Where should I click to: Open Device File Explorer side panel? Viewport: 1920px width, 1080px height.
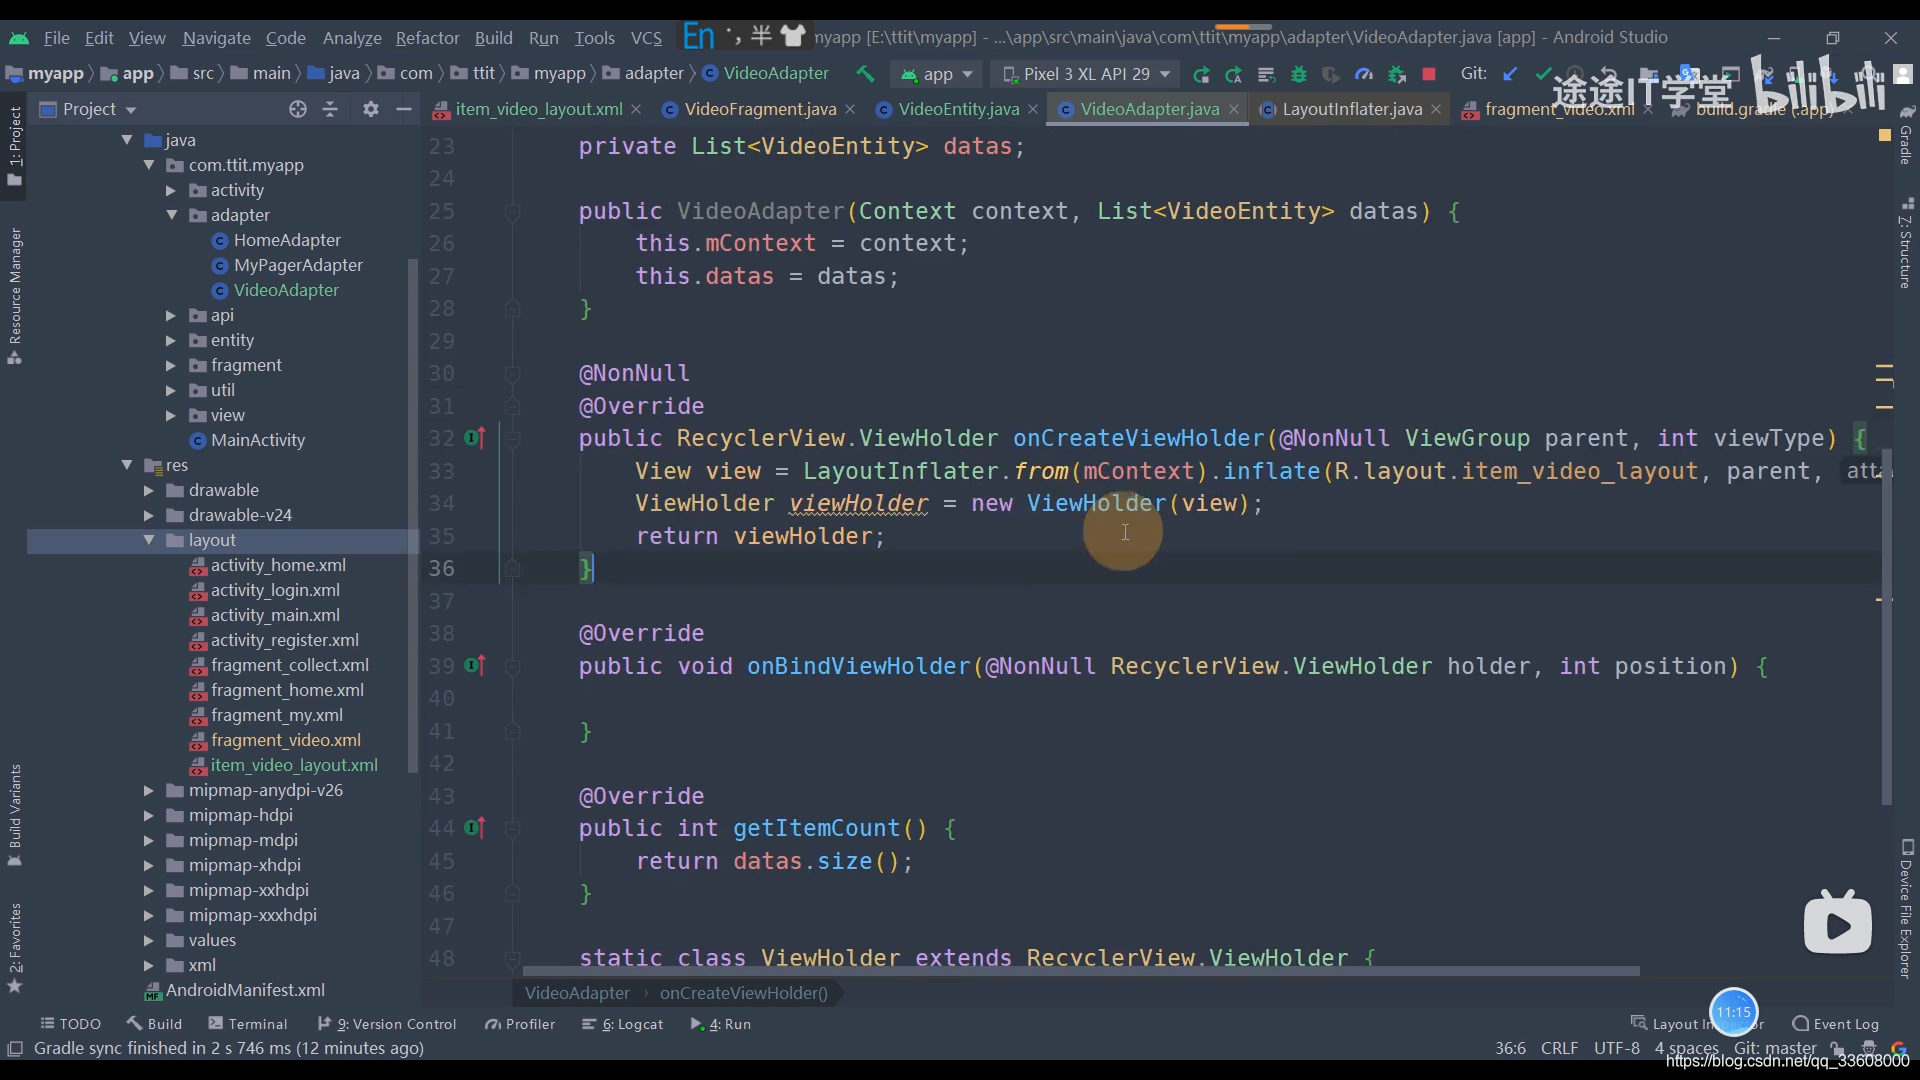[x=1906, y=909]
